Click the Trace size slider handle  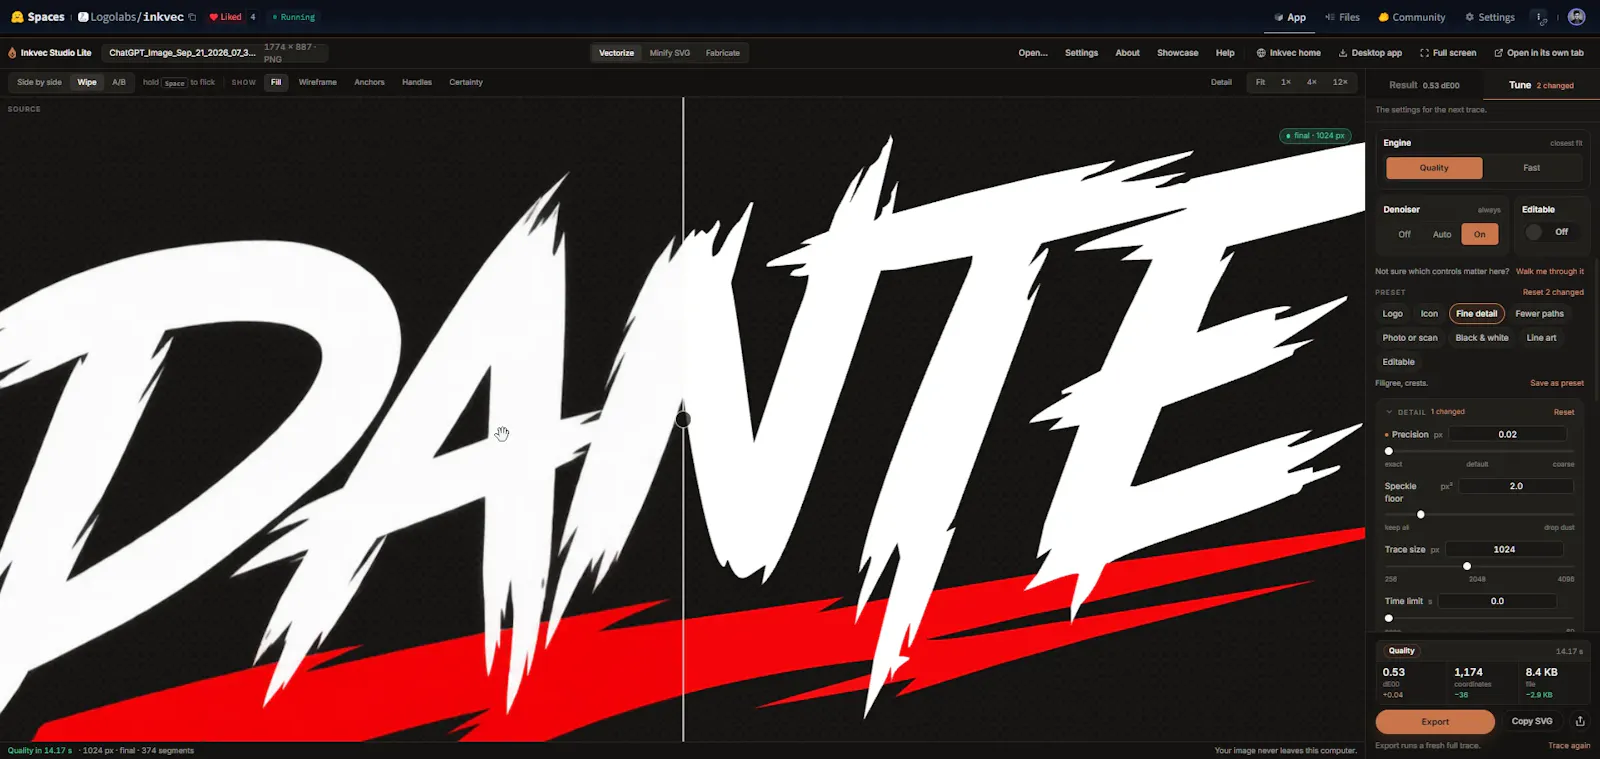pos(1467,566)
